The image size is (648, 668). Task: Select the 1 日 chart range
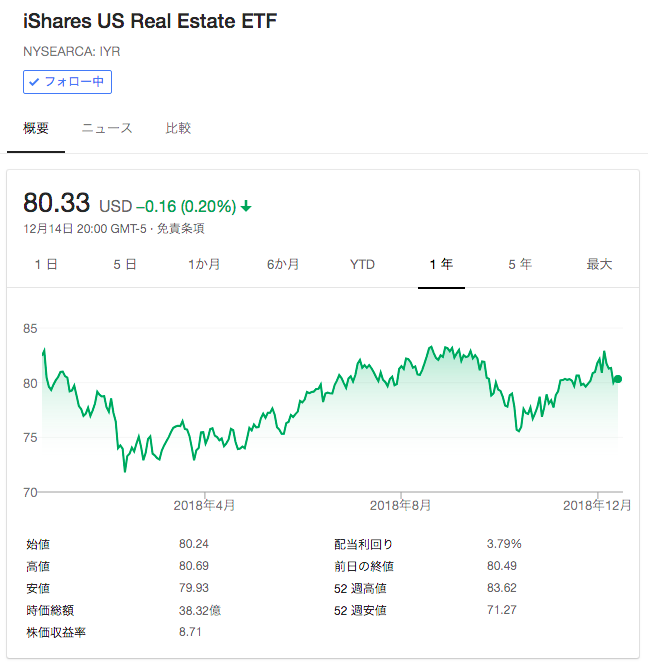click(x=46, y=265)
